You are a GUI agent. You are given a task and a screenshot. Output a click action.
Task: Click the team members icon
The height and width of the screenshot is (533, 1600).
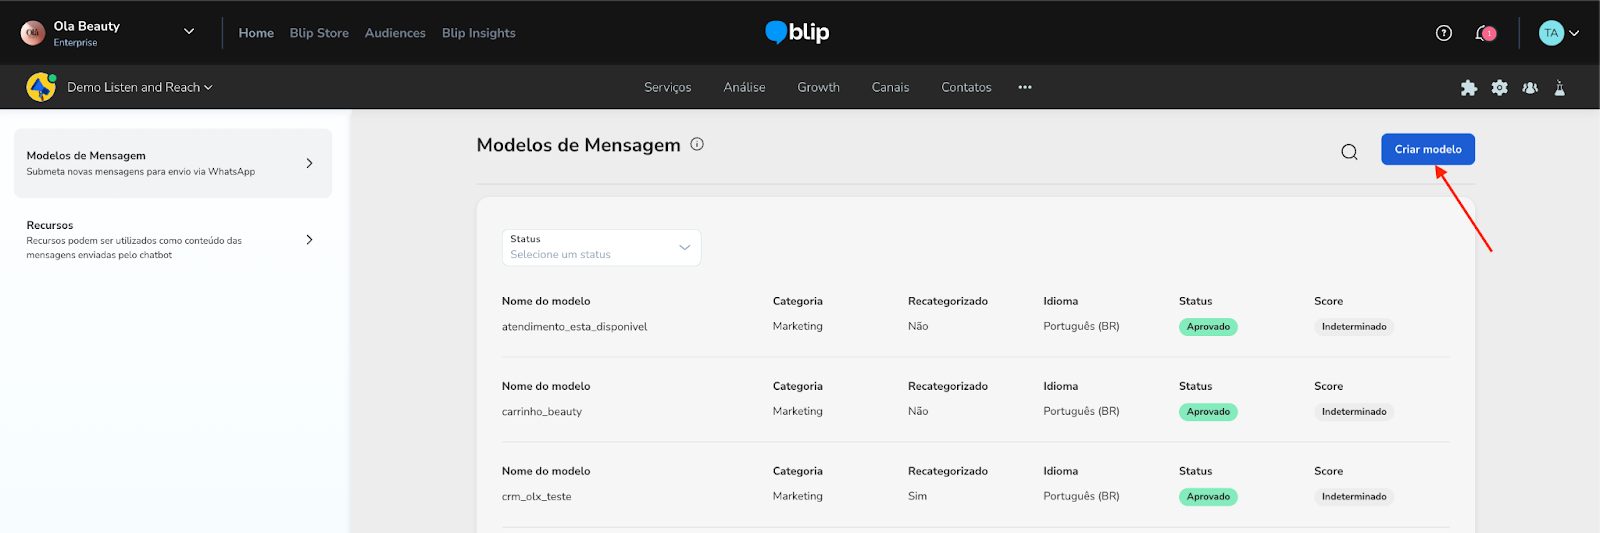tap(1530, 88)
